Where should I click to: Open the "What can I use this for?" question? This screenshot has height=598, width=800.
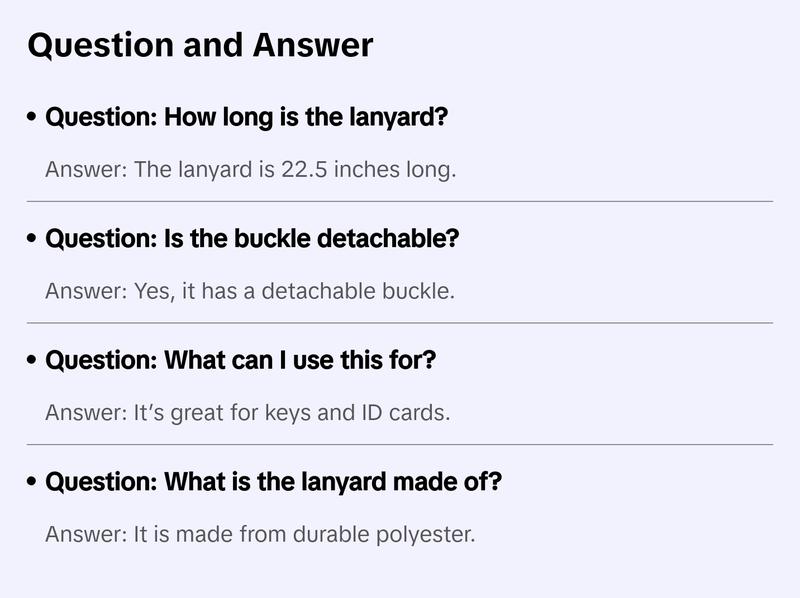pyautogui.click(x=240, y=360)
